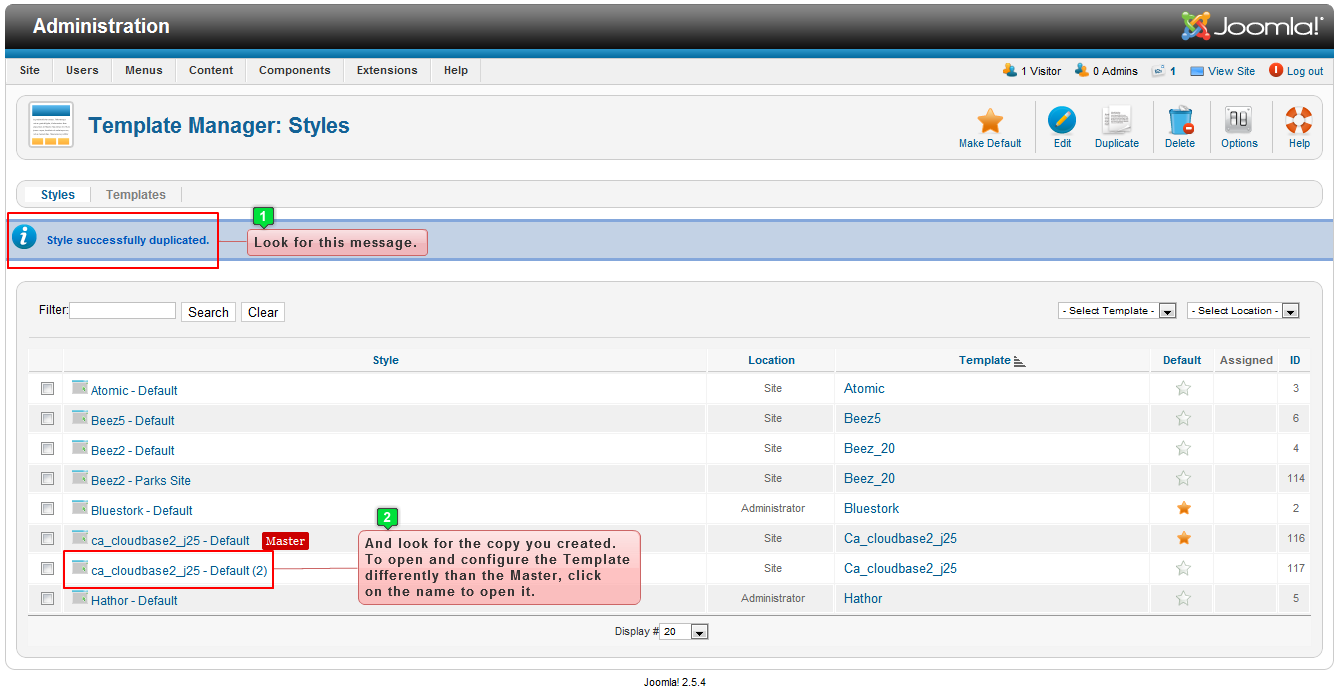Toggle default star for Beez5 - Default

click(1184, 418)
